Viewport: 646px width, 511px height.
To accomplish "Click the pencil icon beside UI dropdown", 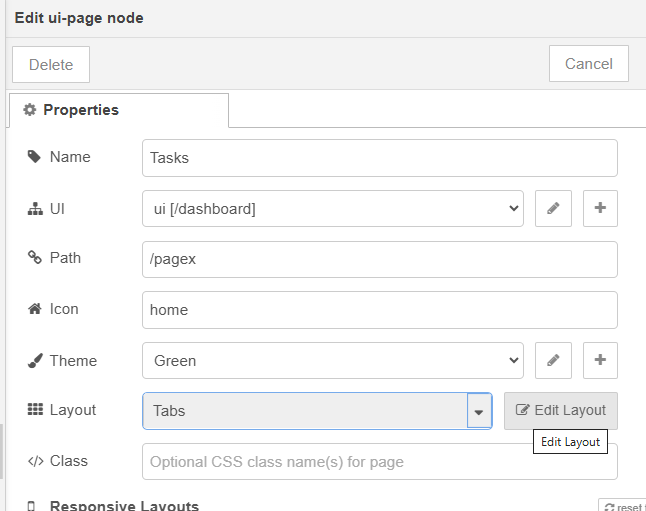I will 553,208.
